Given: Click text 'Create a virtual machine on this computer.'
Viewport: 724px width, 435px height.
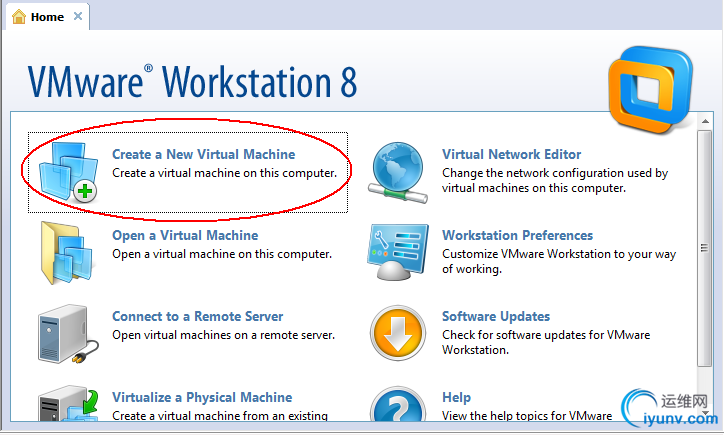Looking at the screenshot, I should click(224, 173).
